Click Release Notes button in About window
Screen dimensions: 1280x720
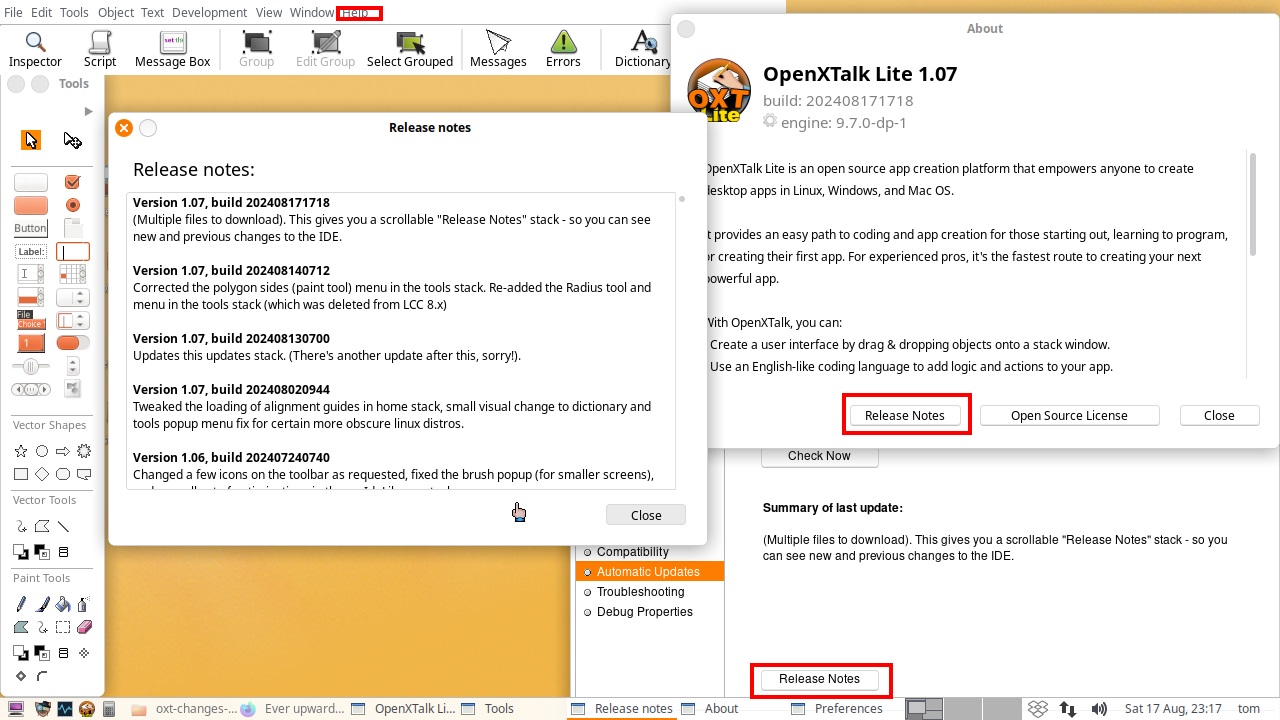point(905,415)
